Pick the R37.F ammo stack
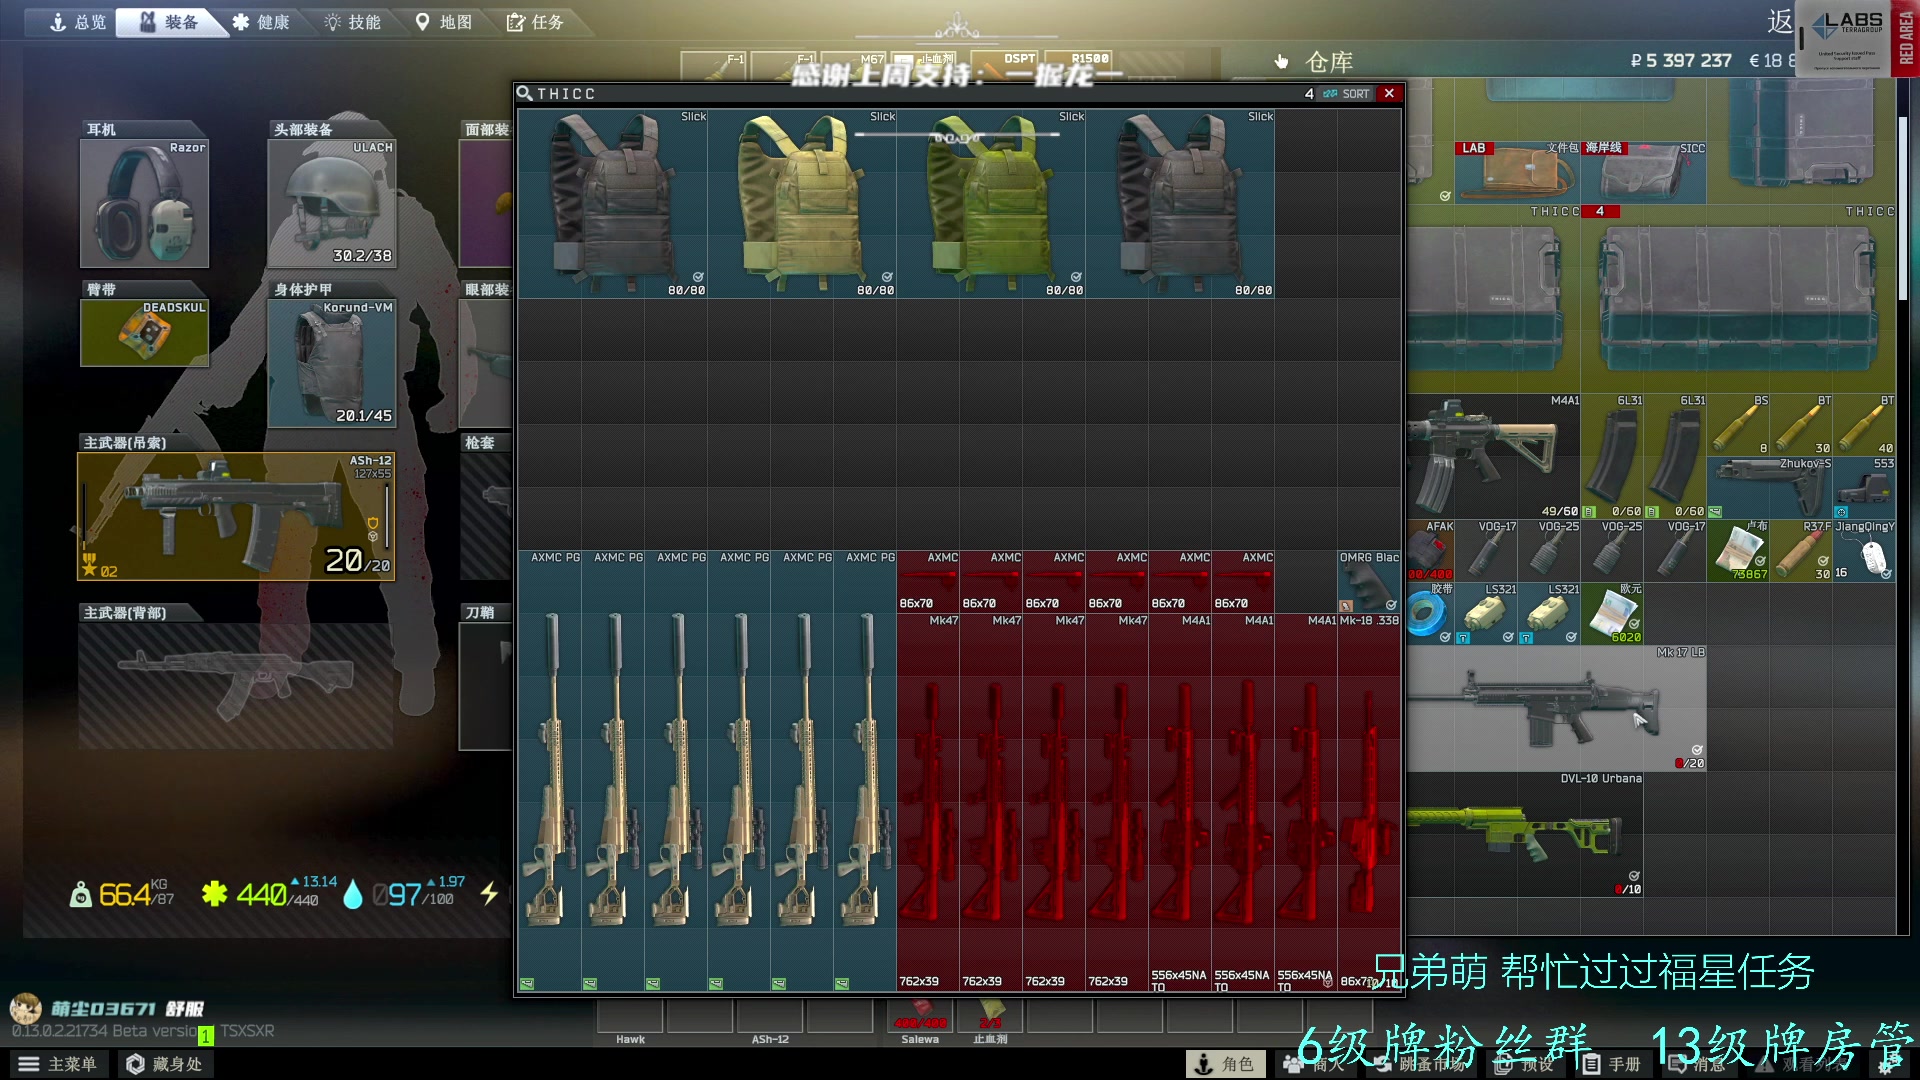1920x1080 pixels. click(1801, 550)
